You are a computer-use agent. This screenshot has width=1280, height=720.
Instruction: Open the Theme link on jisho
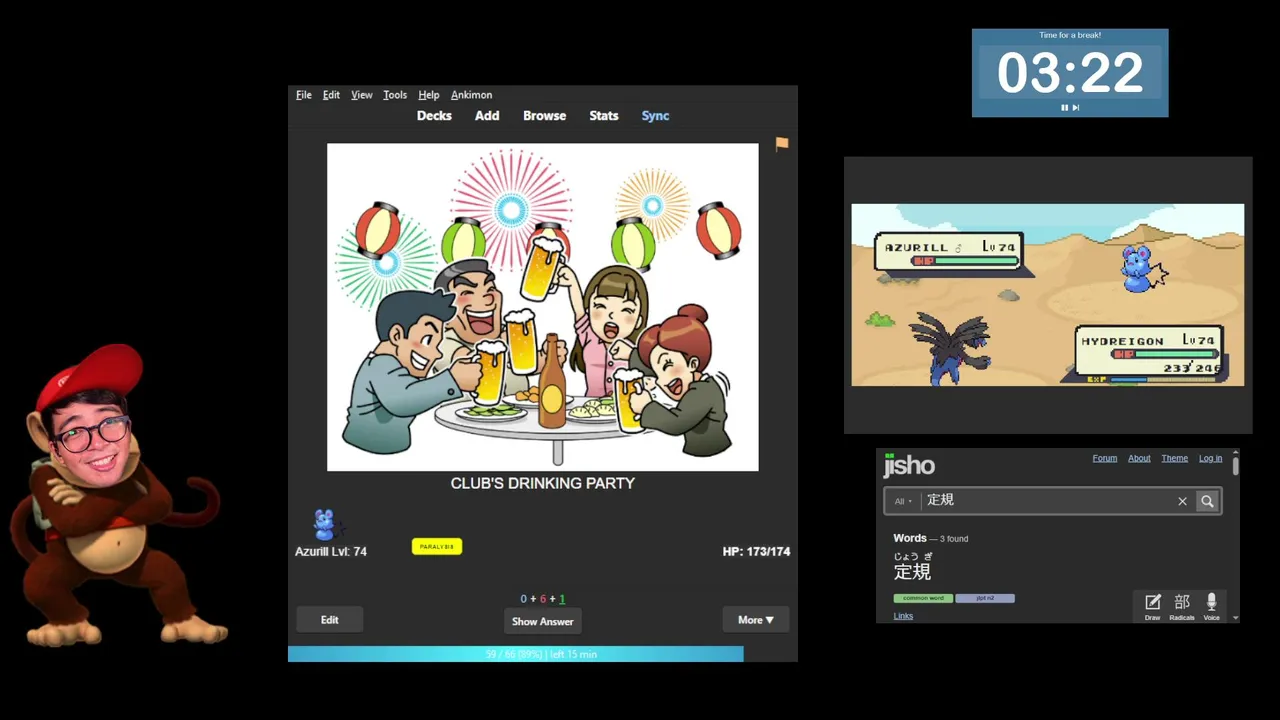click(1174, 458)
